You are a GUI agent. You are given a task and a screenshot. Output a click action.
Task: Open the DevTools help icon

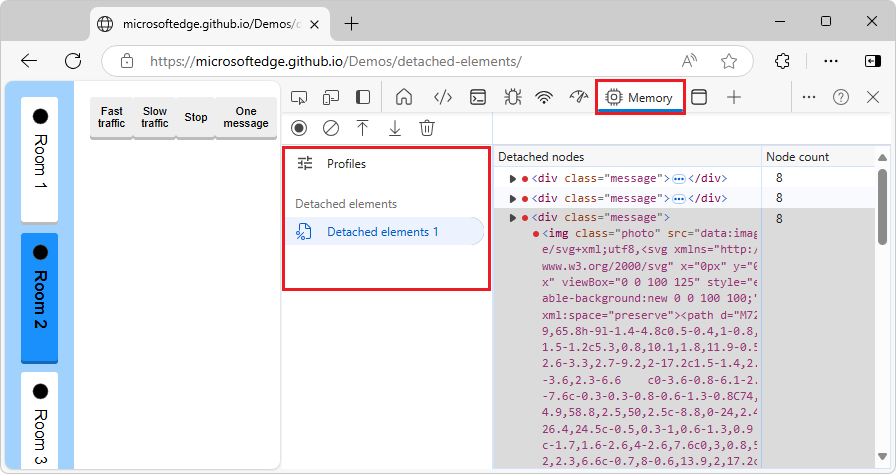[x=841, y=98]
